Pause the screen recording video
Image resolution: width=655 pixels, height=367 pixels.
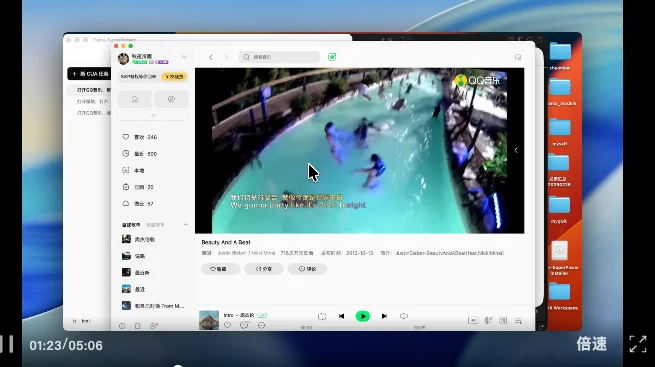point(7,344)
